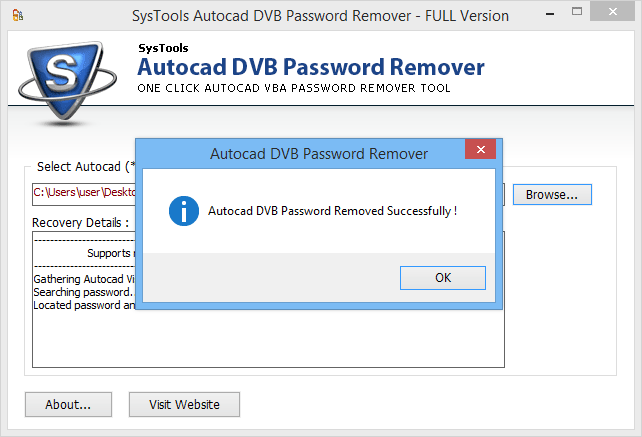Click the 'Password Removed Successfully' message text
Image resolution: width=642 pixels, height=437 pixels.
(332, 211)
